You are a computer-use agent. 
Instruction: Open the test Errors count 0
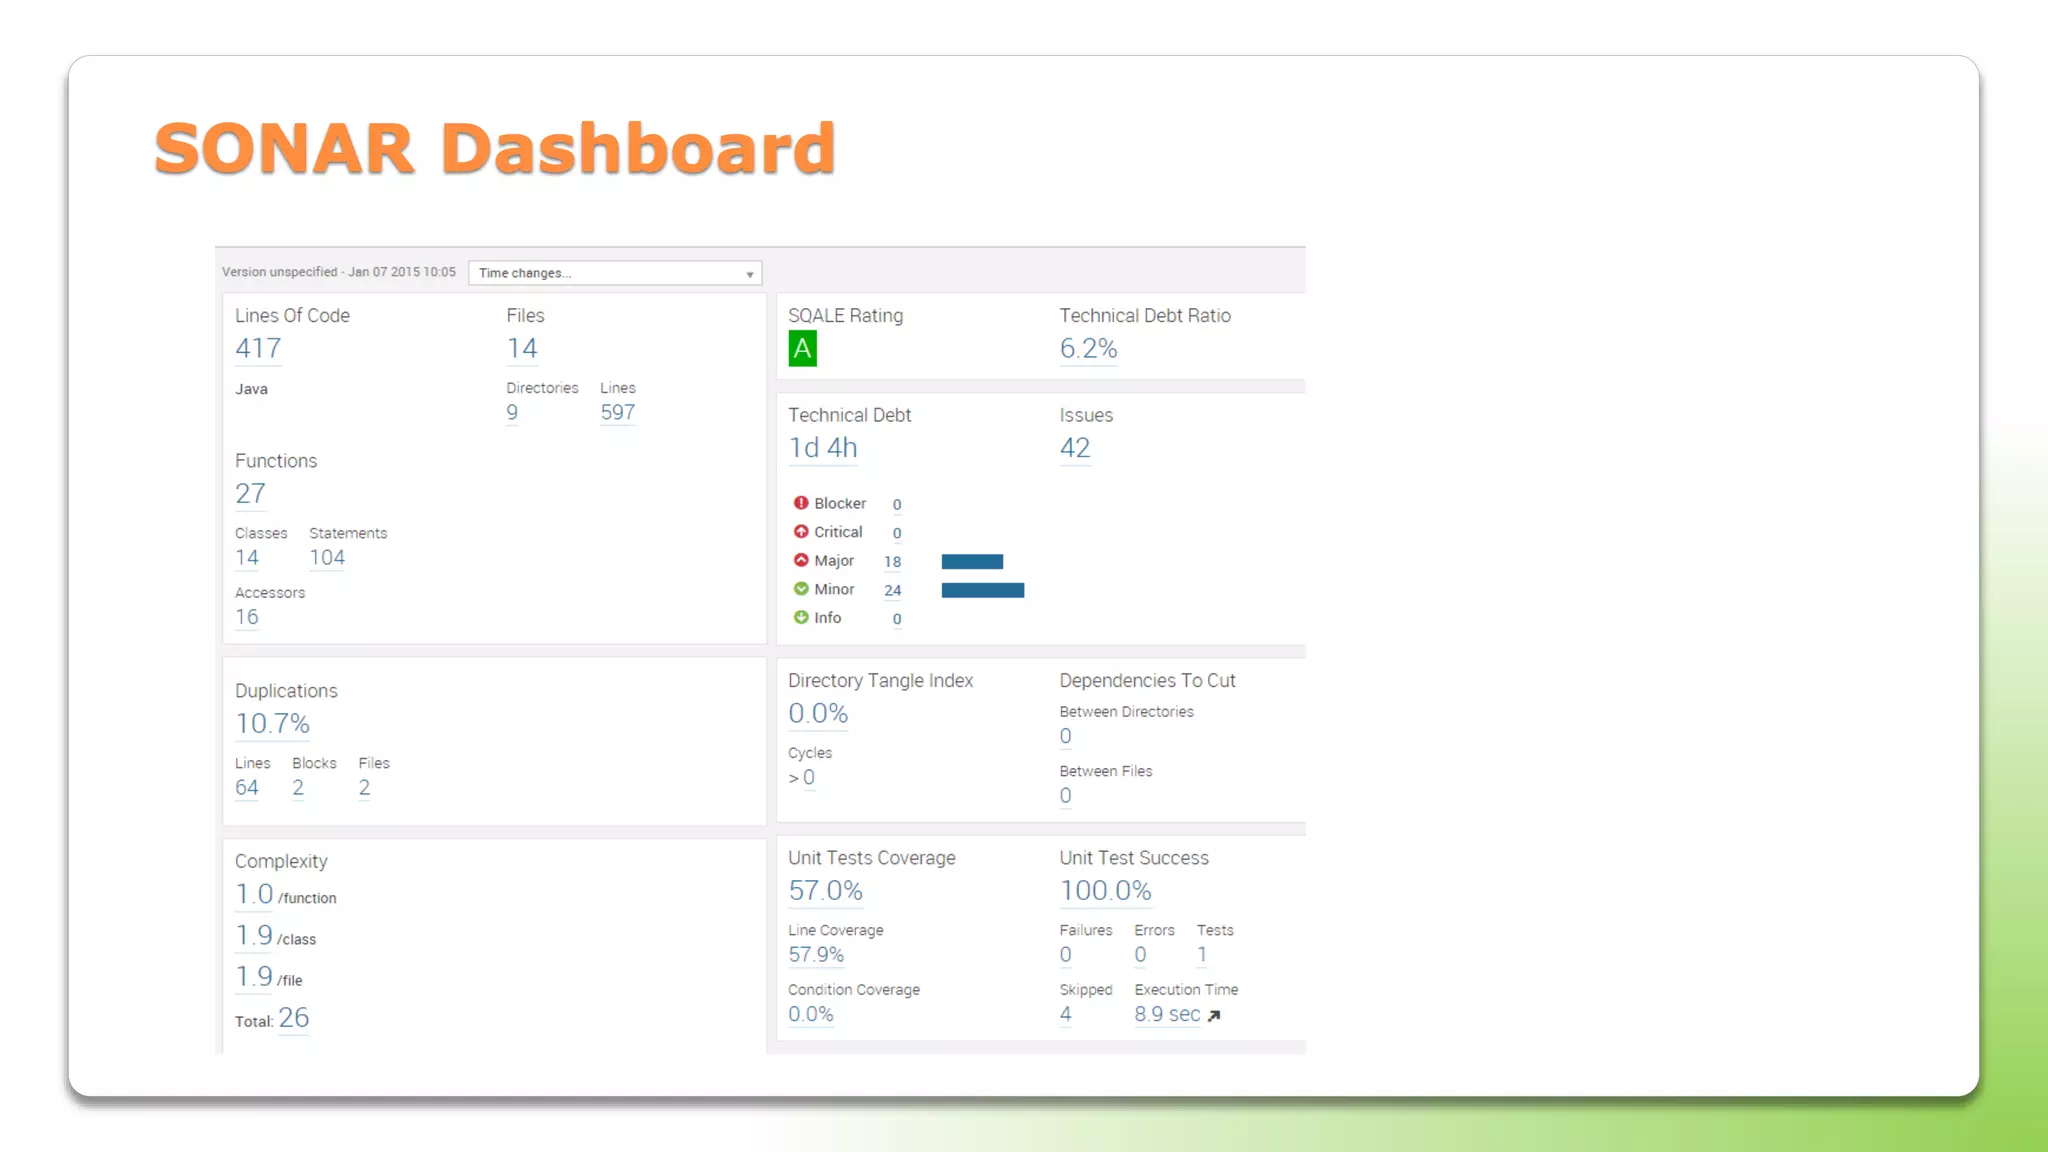coord(1140,955)
